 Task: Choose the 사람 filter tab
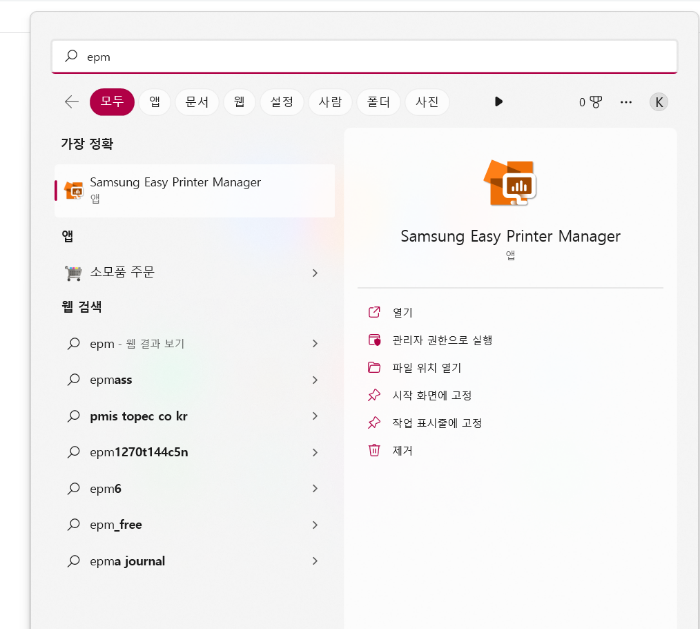330,102
